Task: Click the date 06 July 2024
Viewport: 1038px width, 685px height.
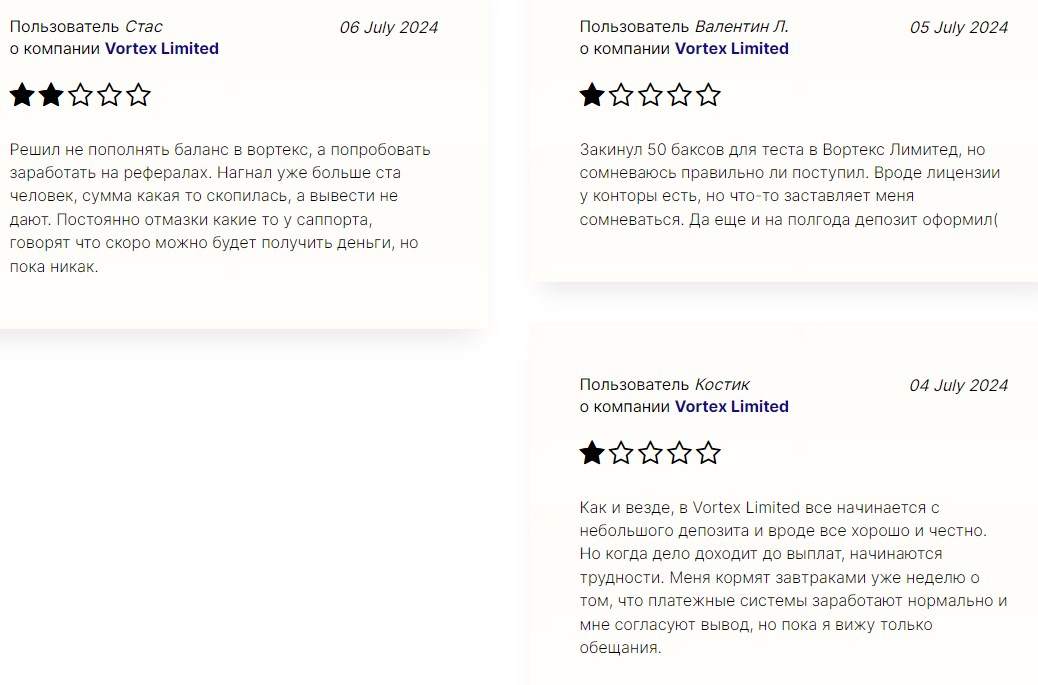Action: [389, 28]
